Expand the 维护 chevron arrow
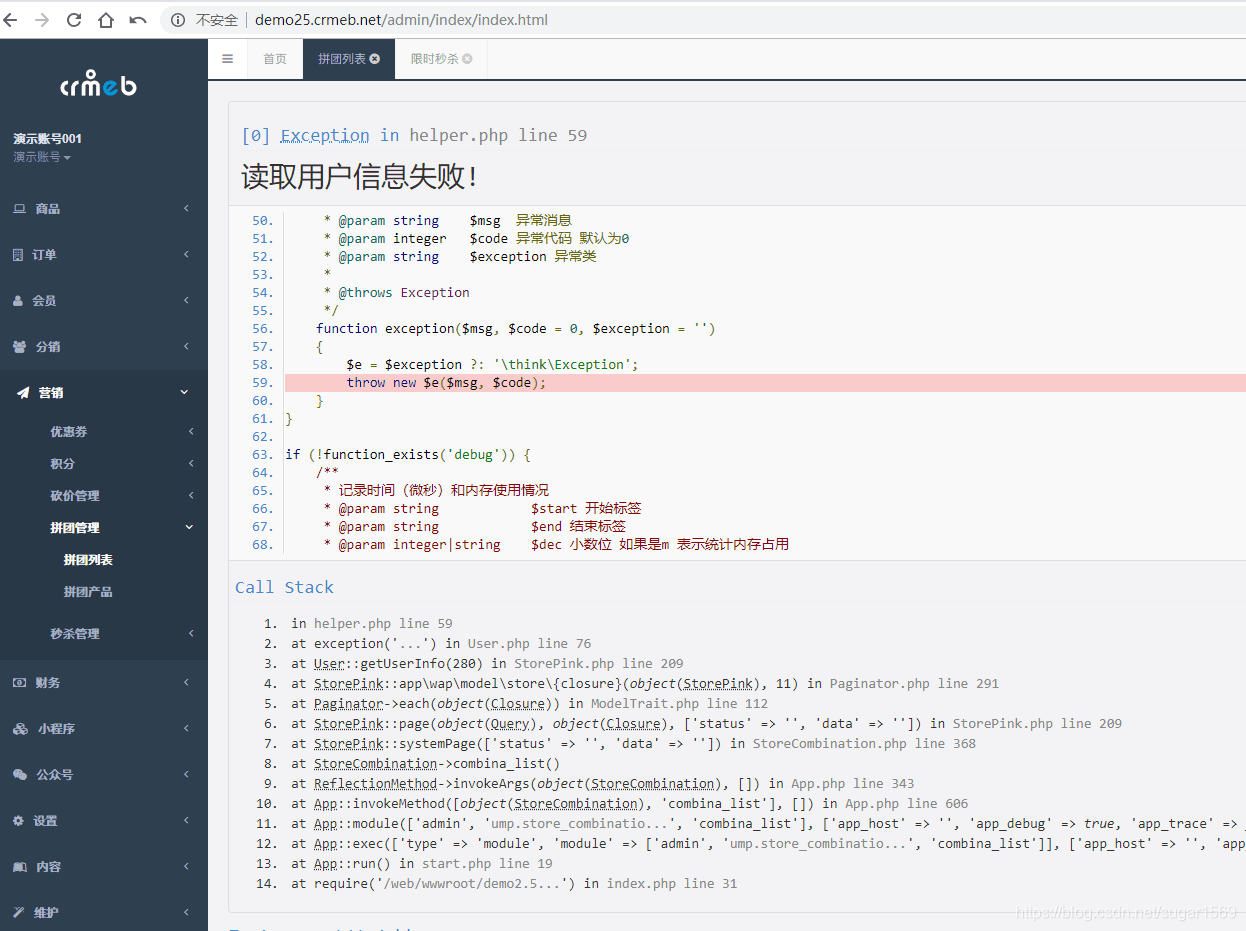This screenshot has height=931, width=1246. tap(187, 912)
